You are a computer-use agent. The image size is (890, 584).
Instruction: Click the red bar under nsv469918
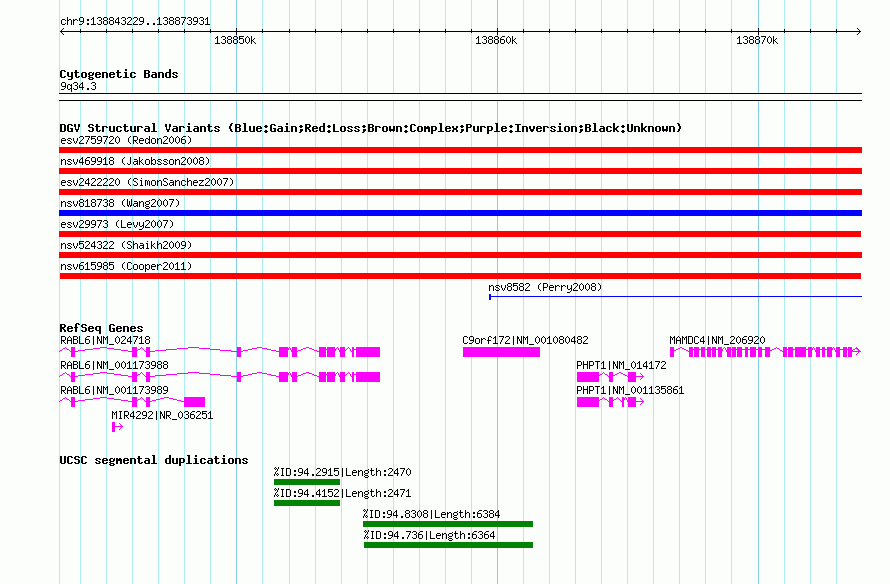click(x=460, y=171)
